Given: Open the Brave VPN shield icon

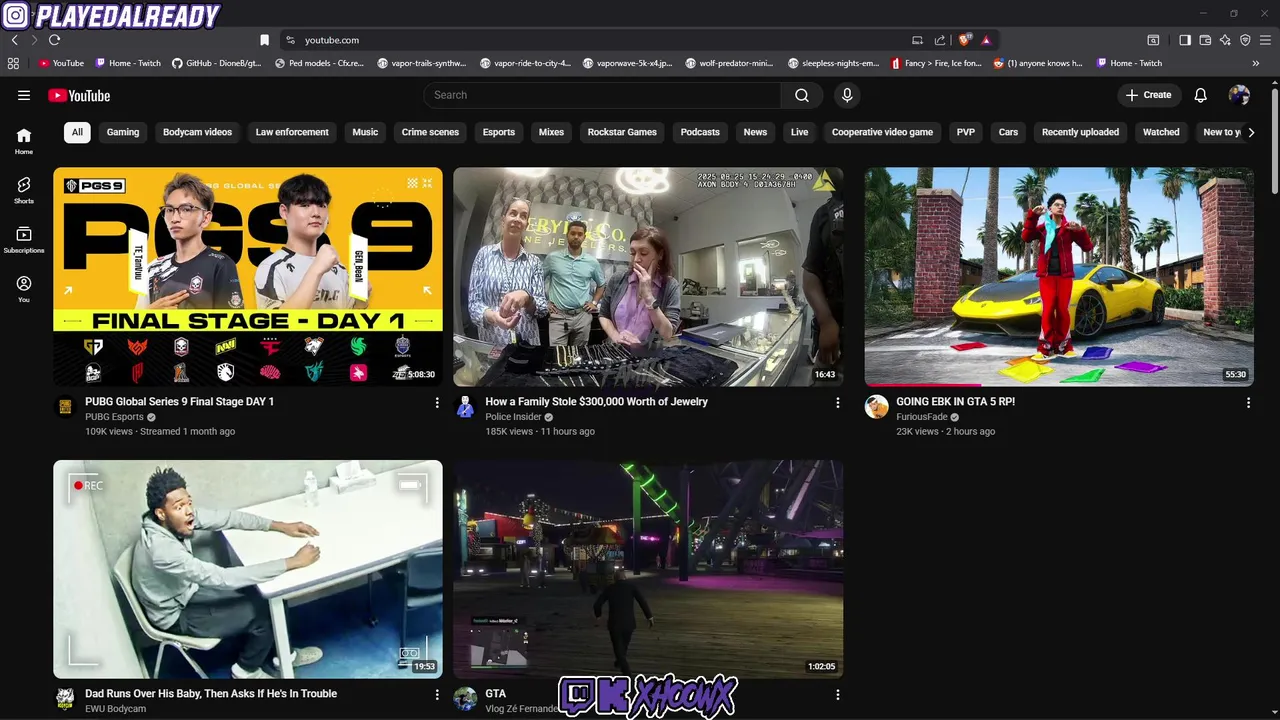Looking at the screenshot, I should tap(1245, 40).
